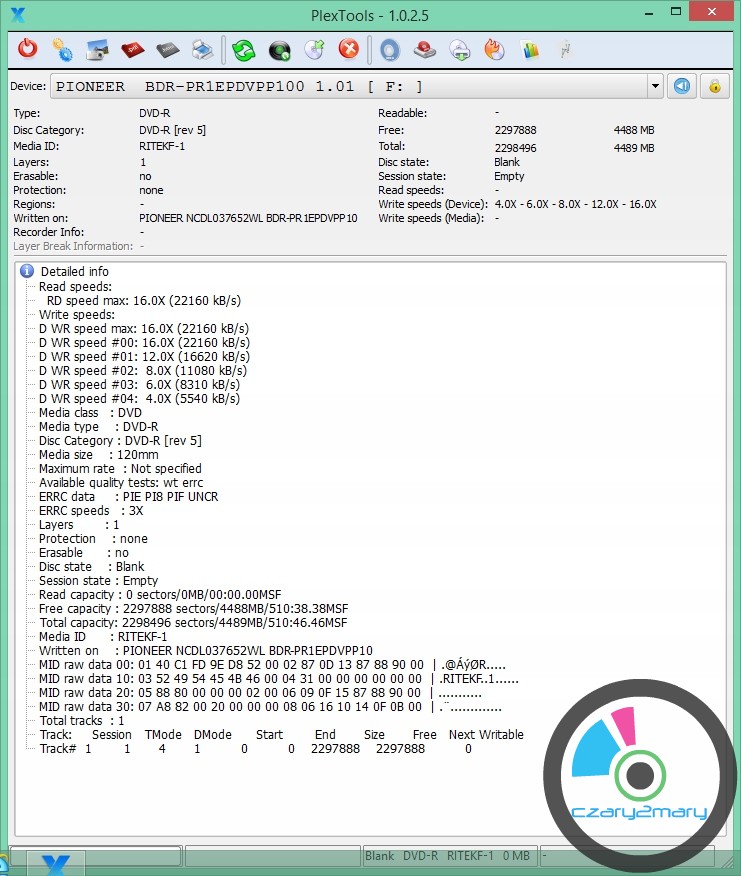Select the PIONEER BDR-PR1EPDVPP100 device field
Image resolution: width=741 pixels, height=876 pixels.
tap(350, 86)
